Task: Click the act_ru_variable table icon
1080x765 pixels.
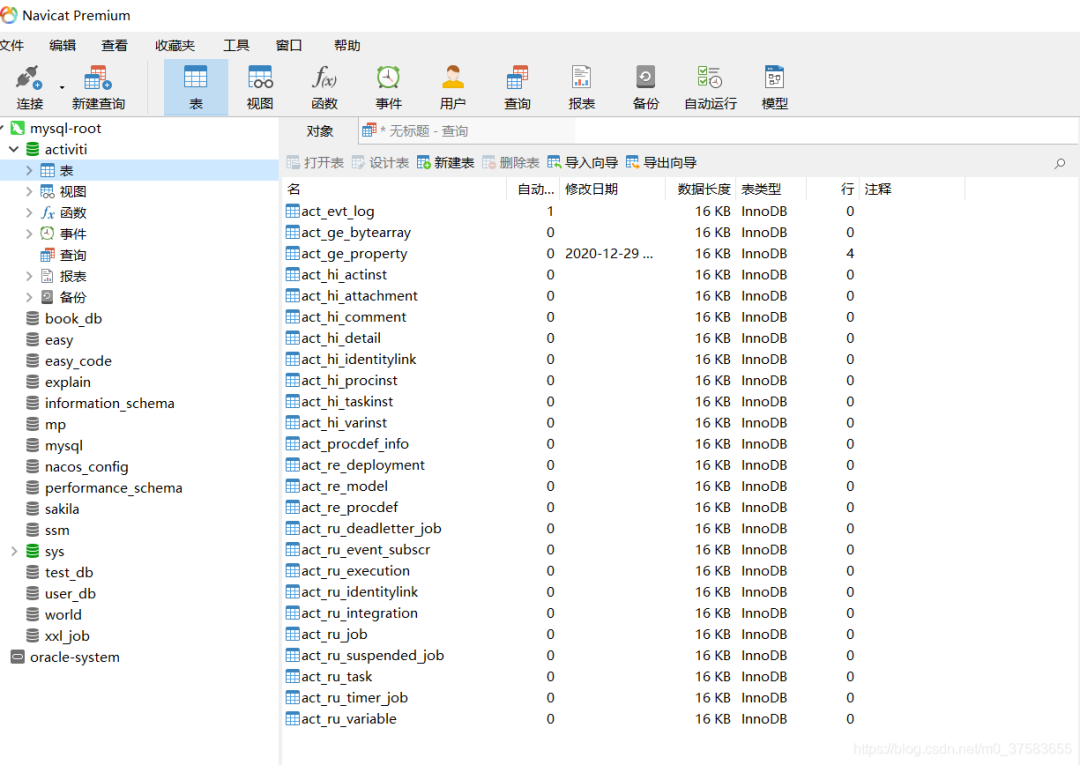Action: (x=293, y=719)
